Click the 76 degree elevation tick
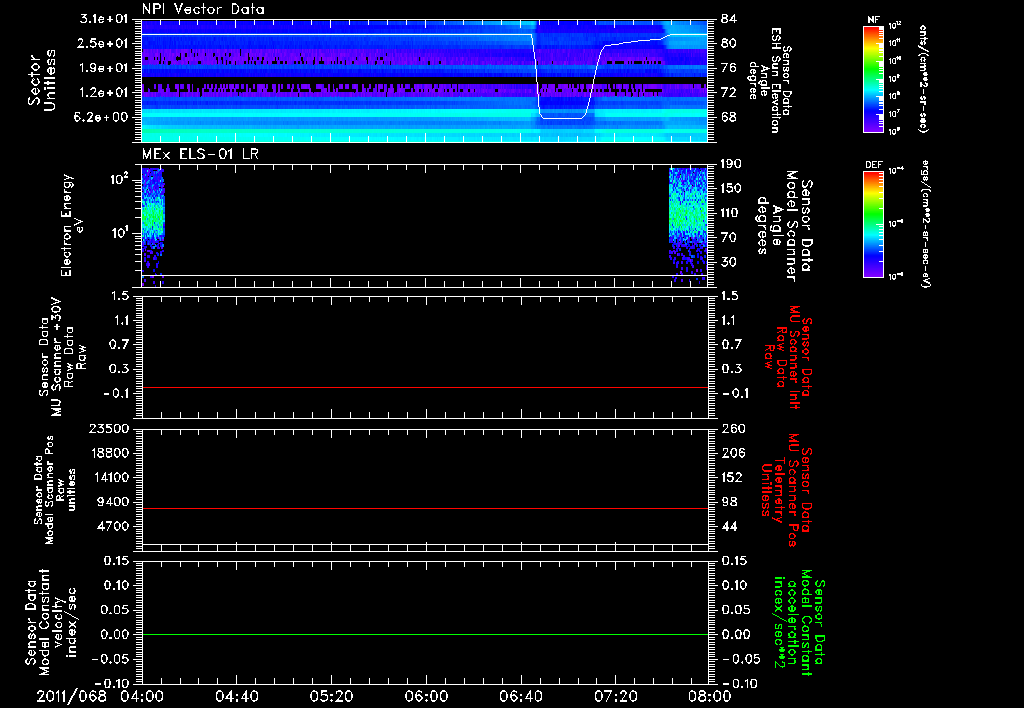This screenshot has height=708, width=1024. click(x=728, y=68)
